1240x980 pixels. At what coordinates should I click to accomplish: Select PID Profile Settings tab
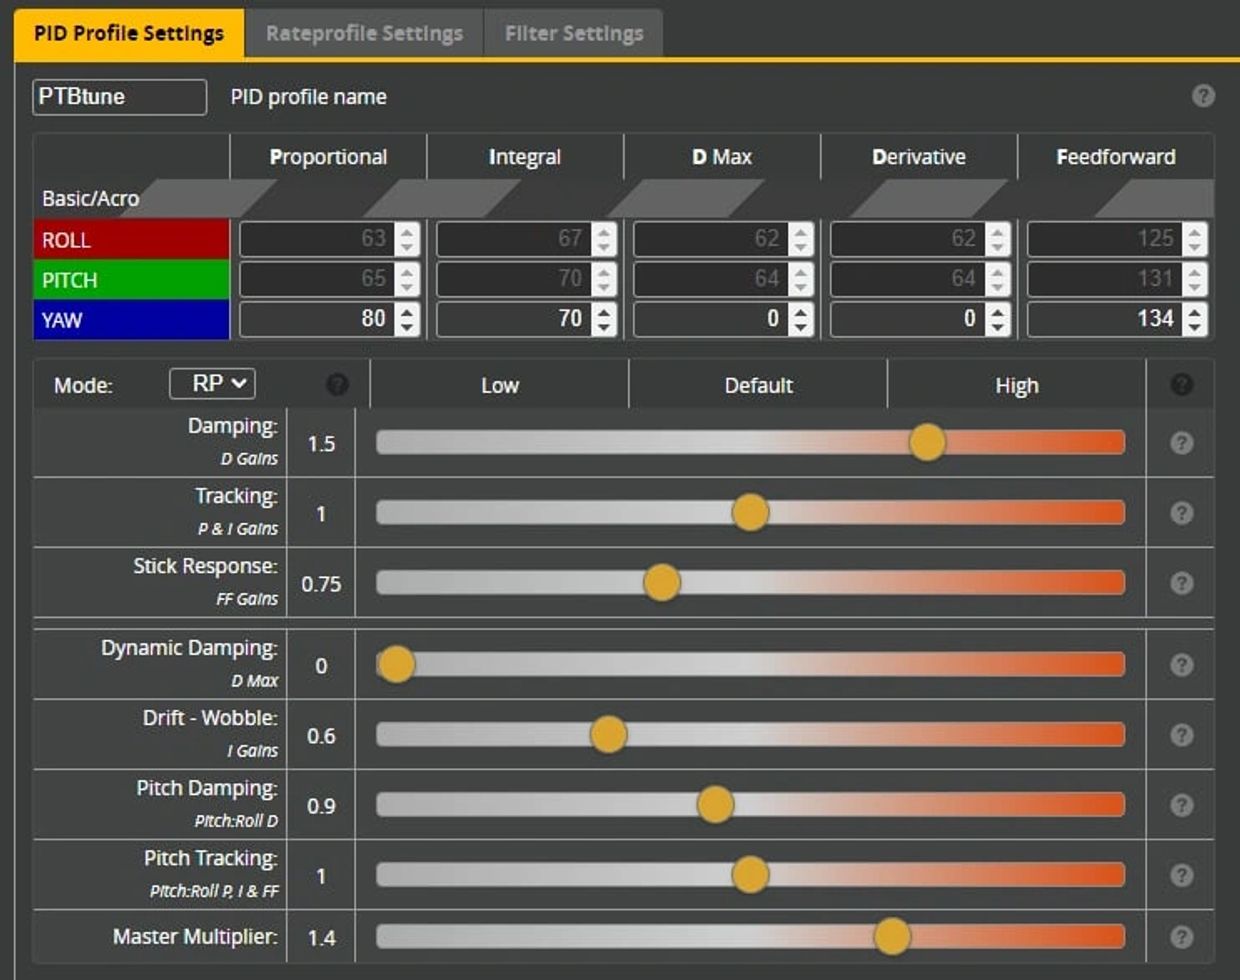click(129, 34)
